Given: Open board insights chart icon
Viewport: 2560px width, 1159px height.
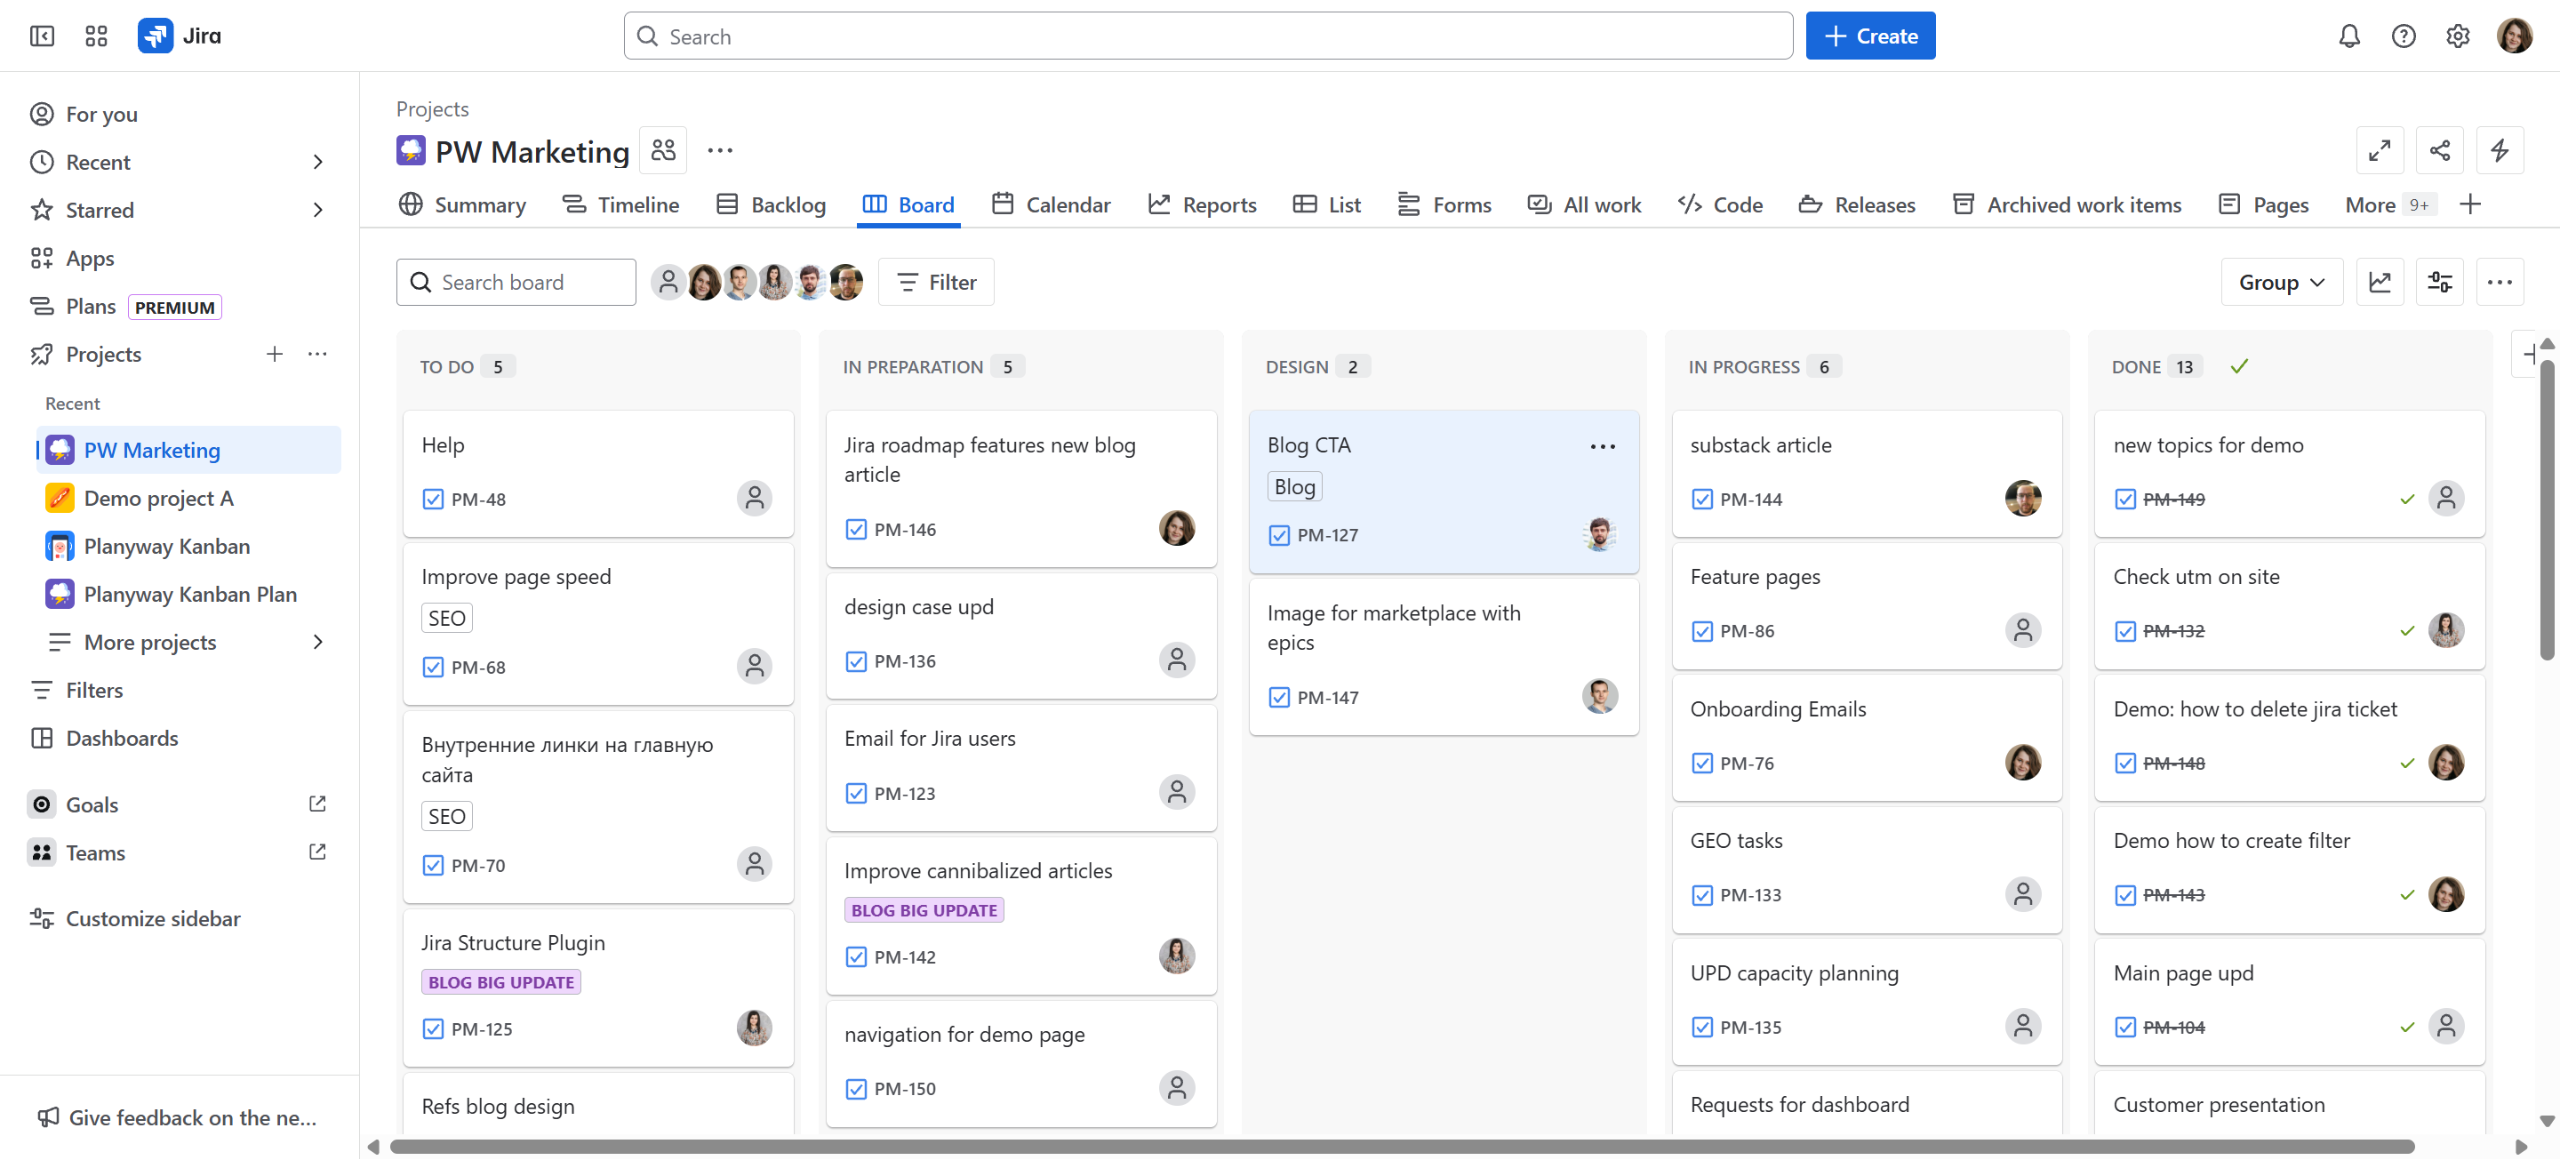Looking at the screenshot, I should 2379,282.
